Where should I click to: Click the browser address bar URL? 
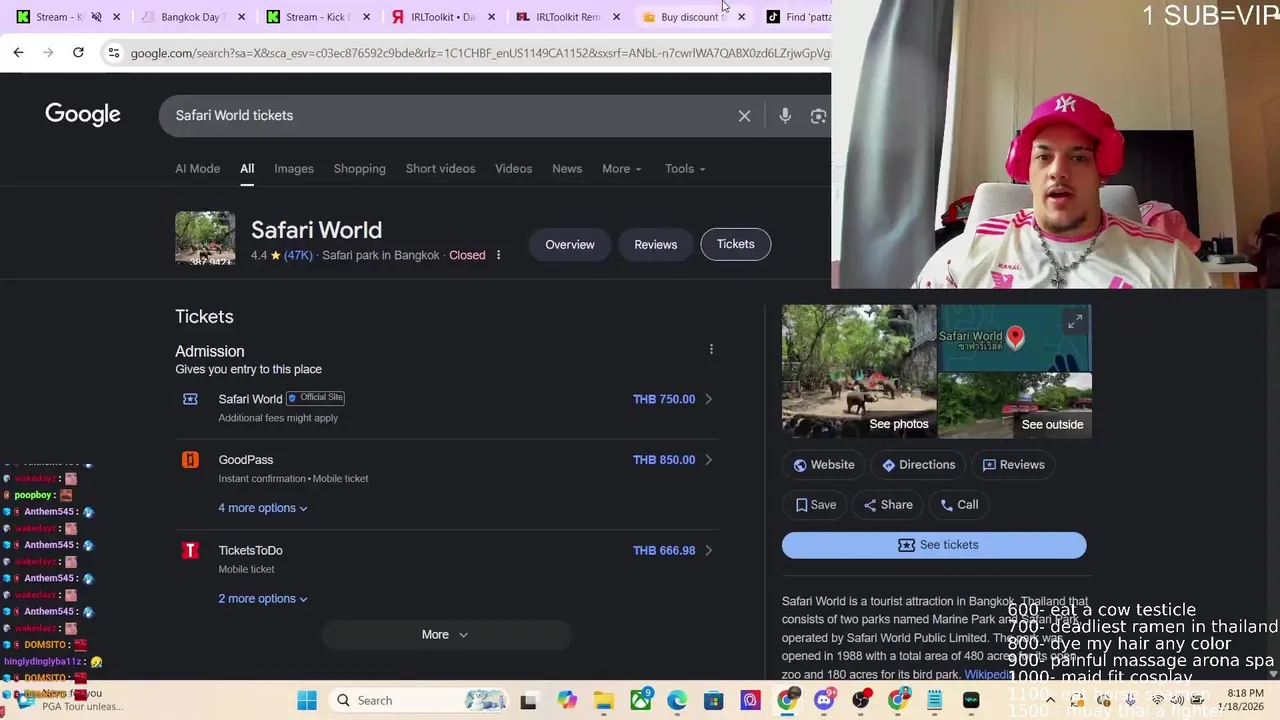coord(480,53)
